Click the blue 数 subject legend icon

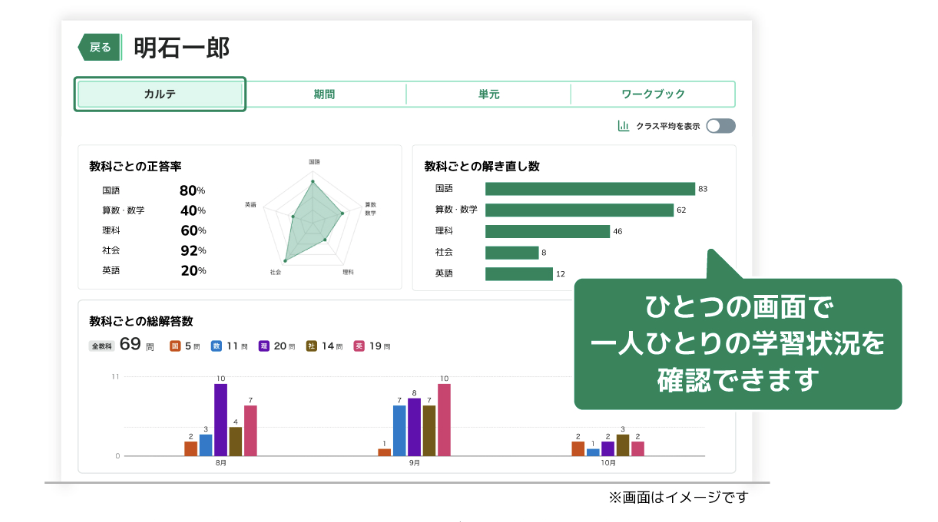(x=216, y=346)
